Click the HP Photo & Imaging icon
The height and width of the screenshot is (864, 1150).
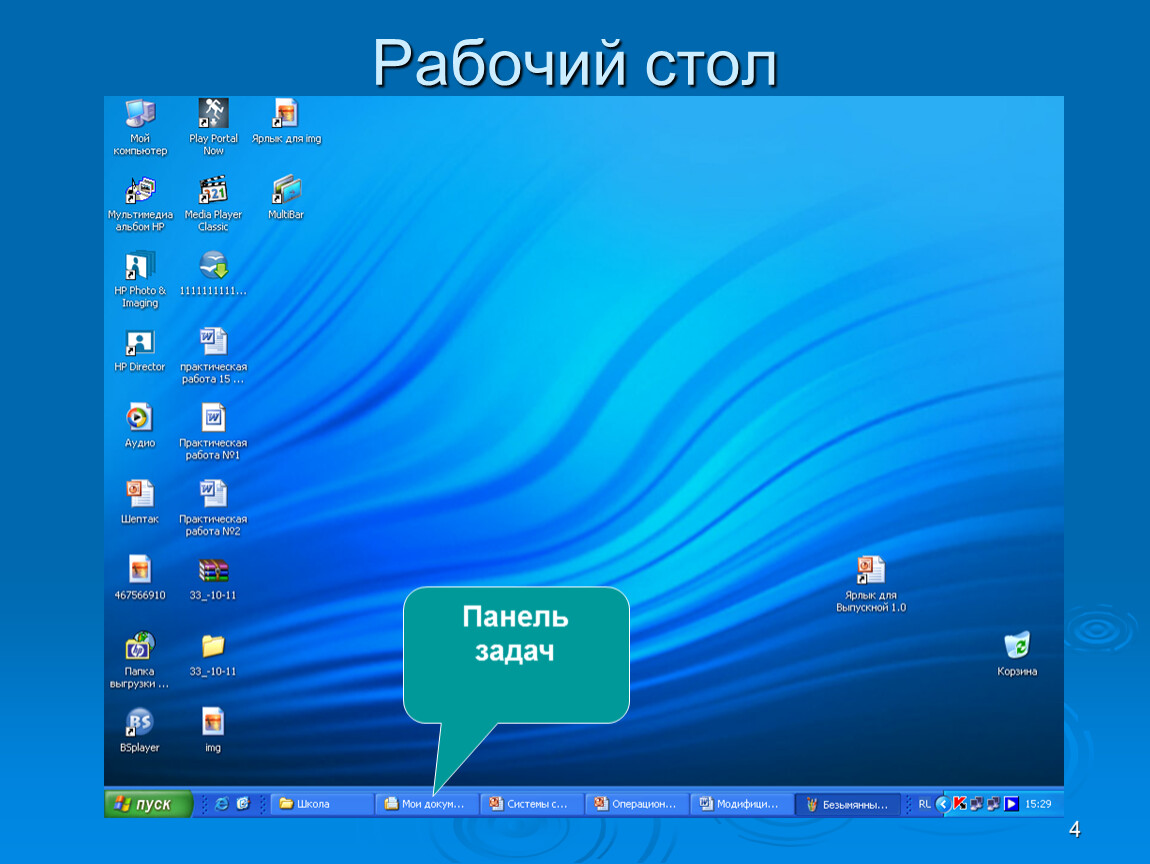click(x=140, y=266)
